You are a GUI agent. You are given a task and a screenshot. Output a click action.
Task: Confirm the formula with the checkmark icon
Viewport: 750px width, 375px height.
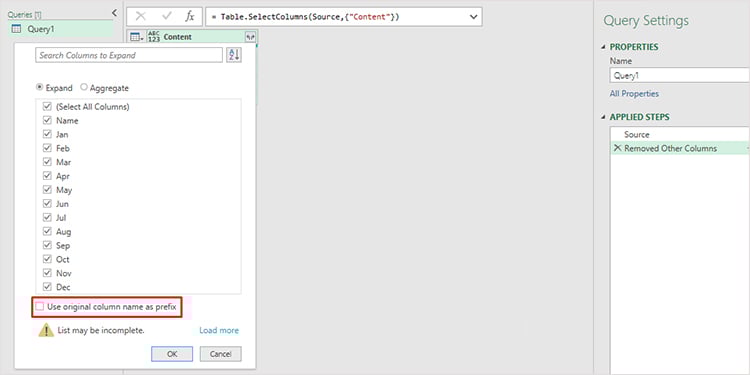(x=166, y=16)
